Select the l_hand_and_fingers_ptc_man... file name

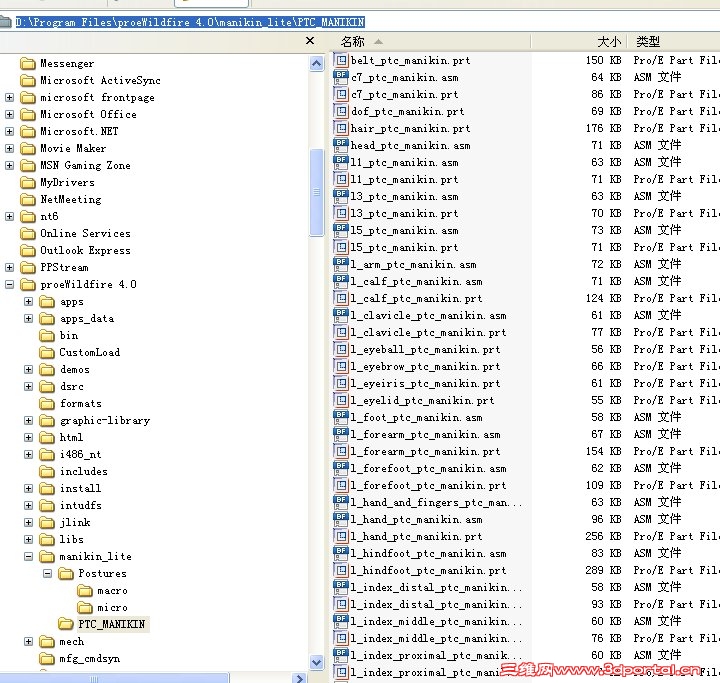click(436, 502)
